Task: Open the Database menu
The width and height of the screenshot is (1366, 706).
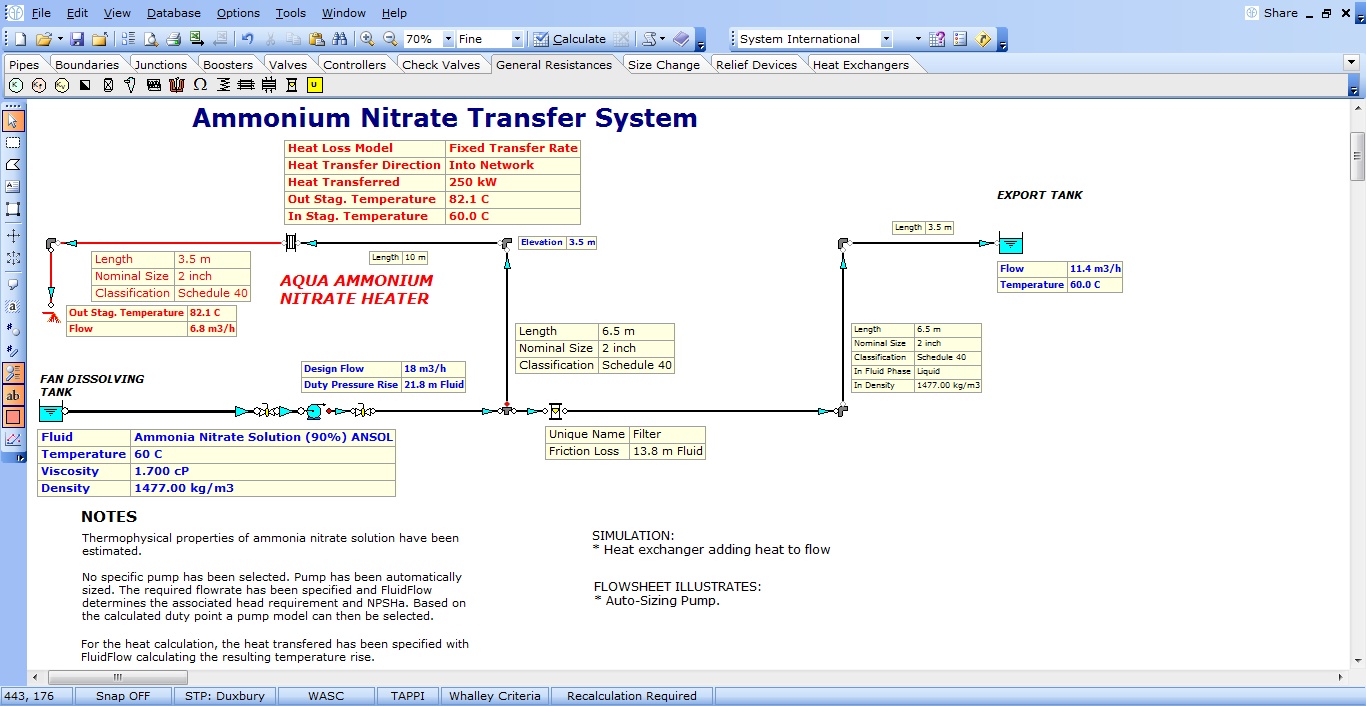Action: click(x=173, y=13)
